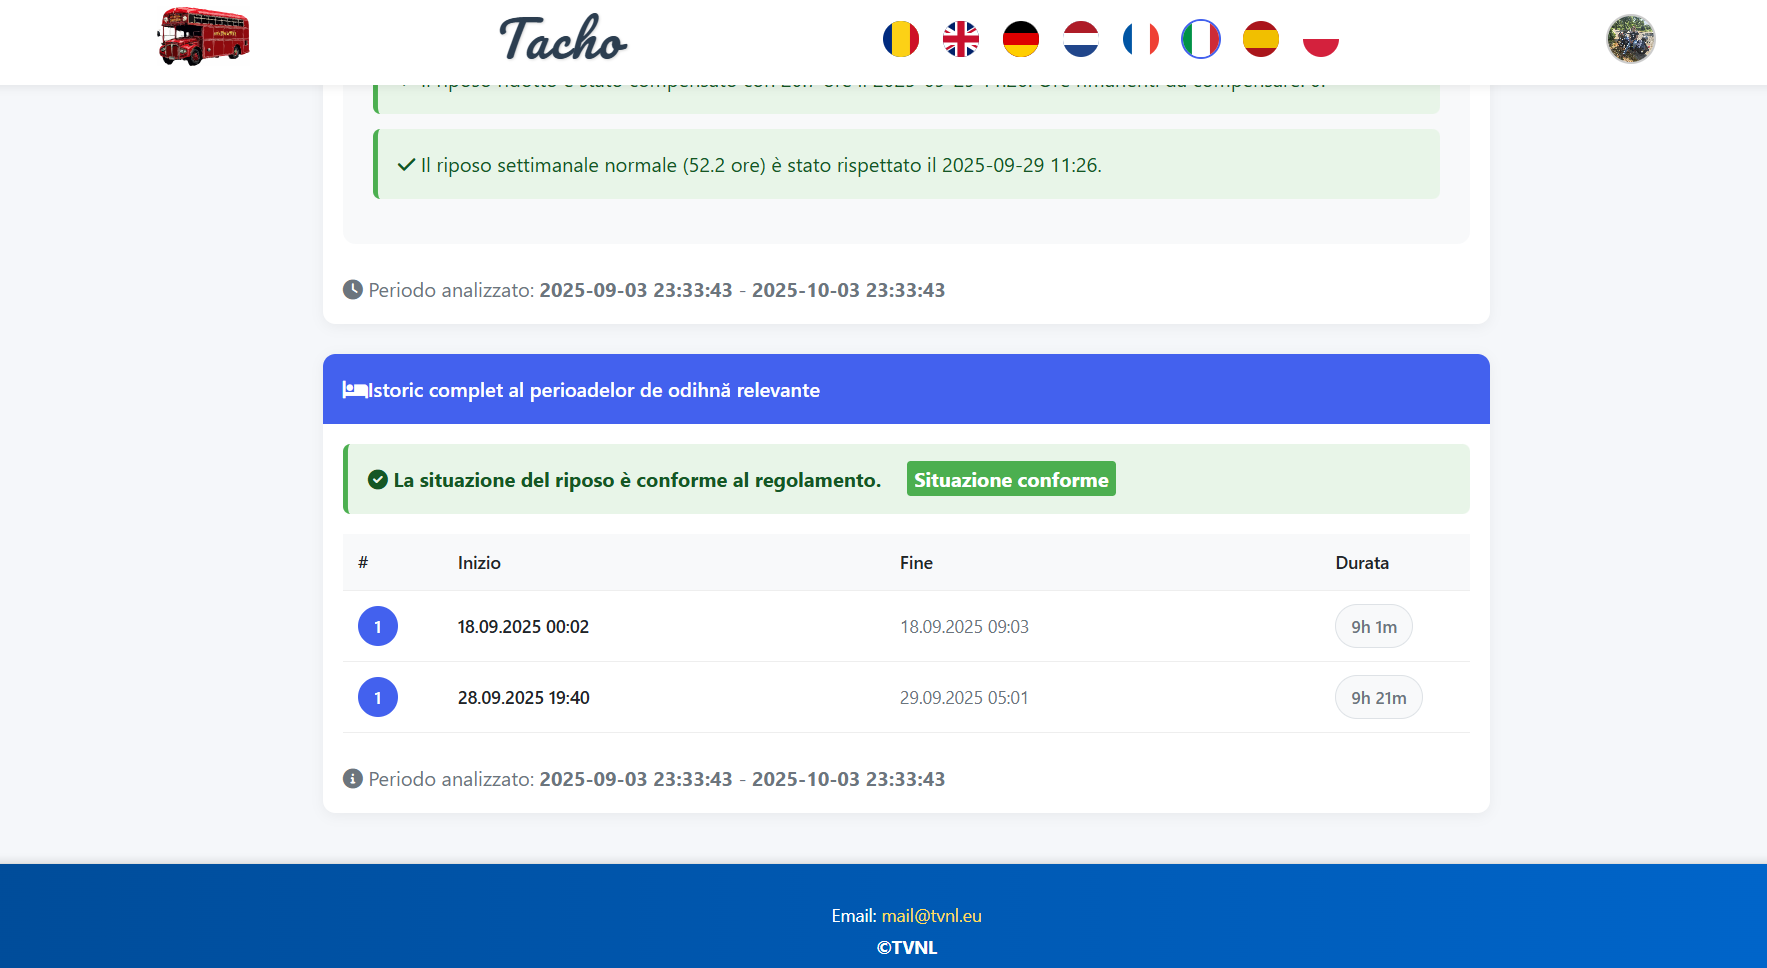The width and height of the screenshot is (1767, 968).
Task: Select row starting 18.09.2025 00:02
Action: [523, 627]
